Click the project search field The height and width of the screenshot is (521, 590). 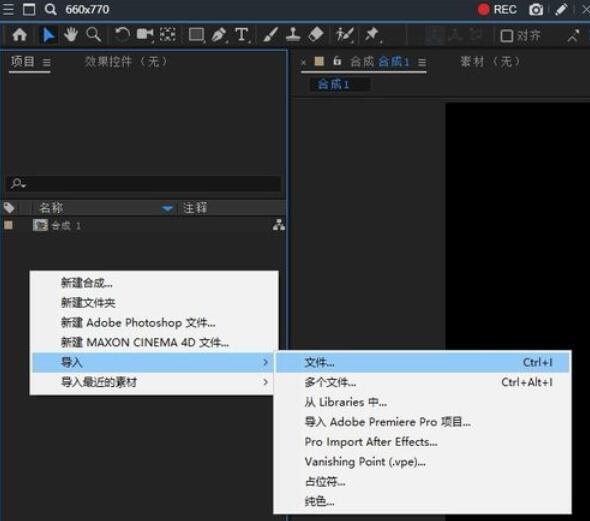144,184
